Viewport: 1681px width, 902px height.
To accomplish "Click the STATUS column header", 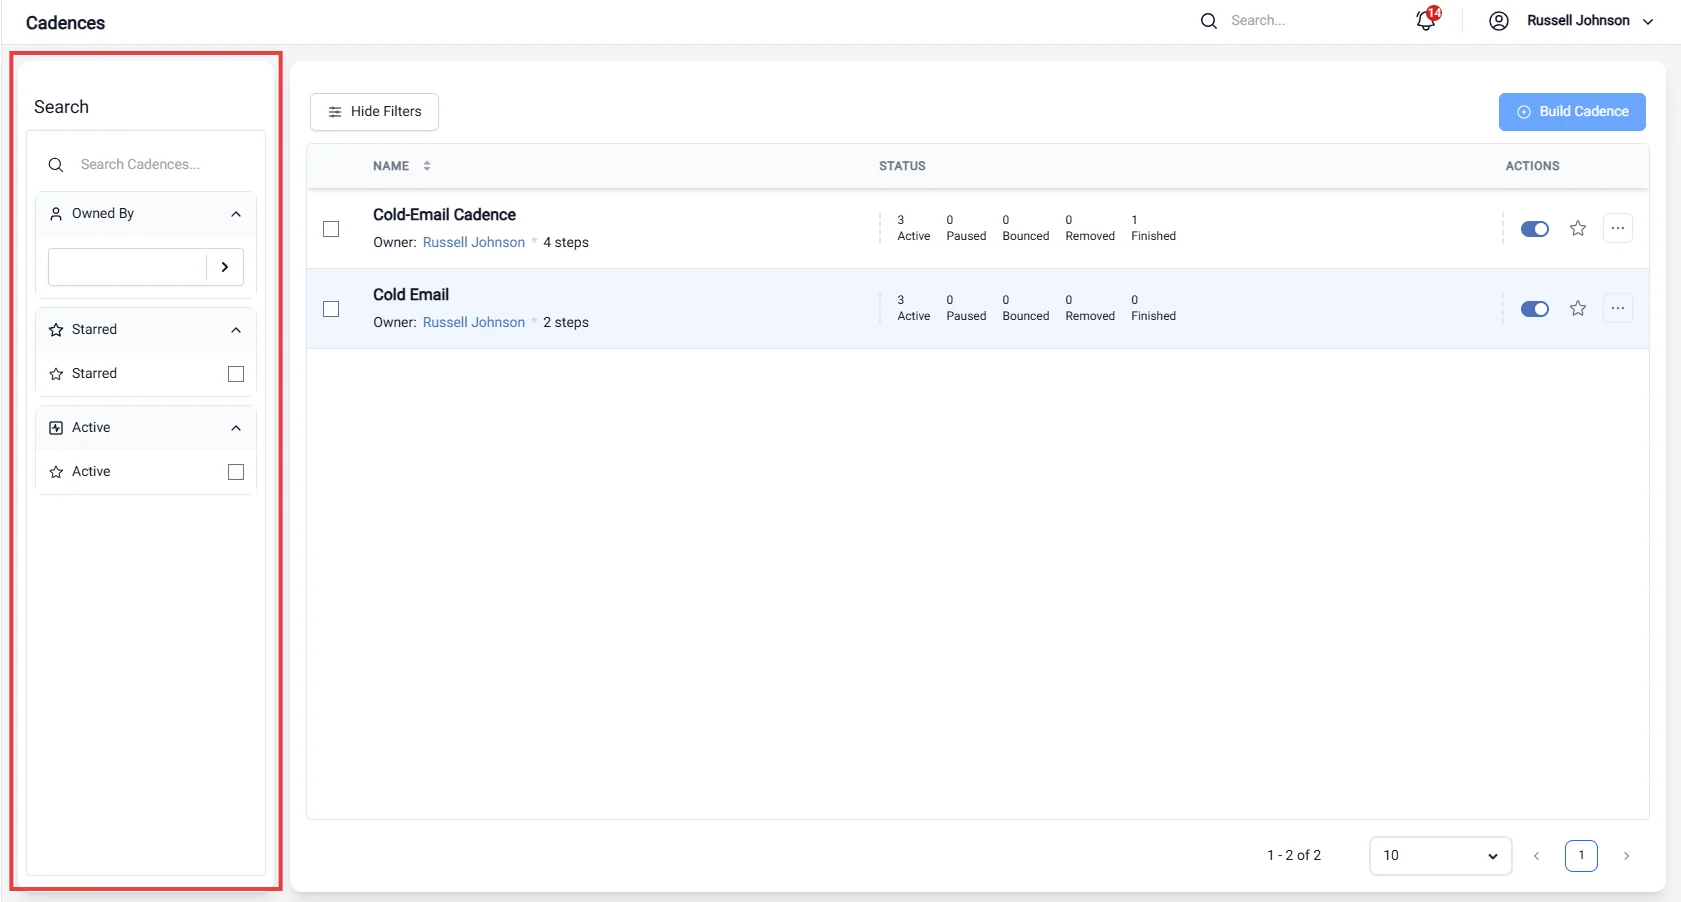I will coord(902,166).
